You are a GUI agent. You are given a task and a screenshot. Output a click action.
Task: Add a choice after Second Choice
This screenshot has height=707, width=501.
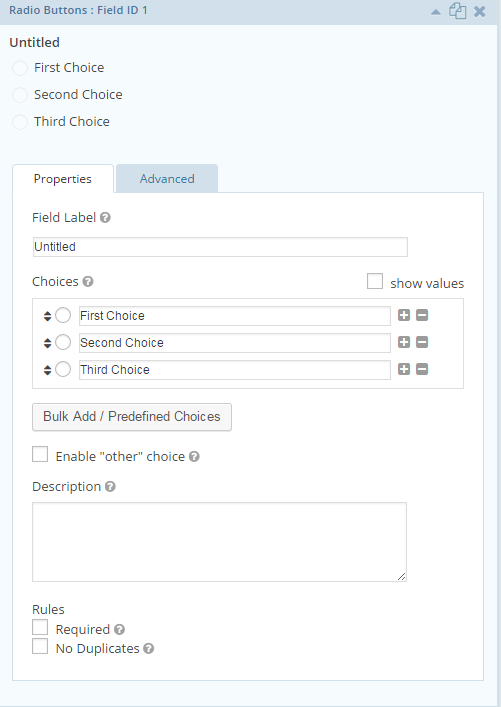(x=404, y=342)
